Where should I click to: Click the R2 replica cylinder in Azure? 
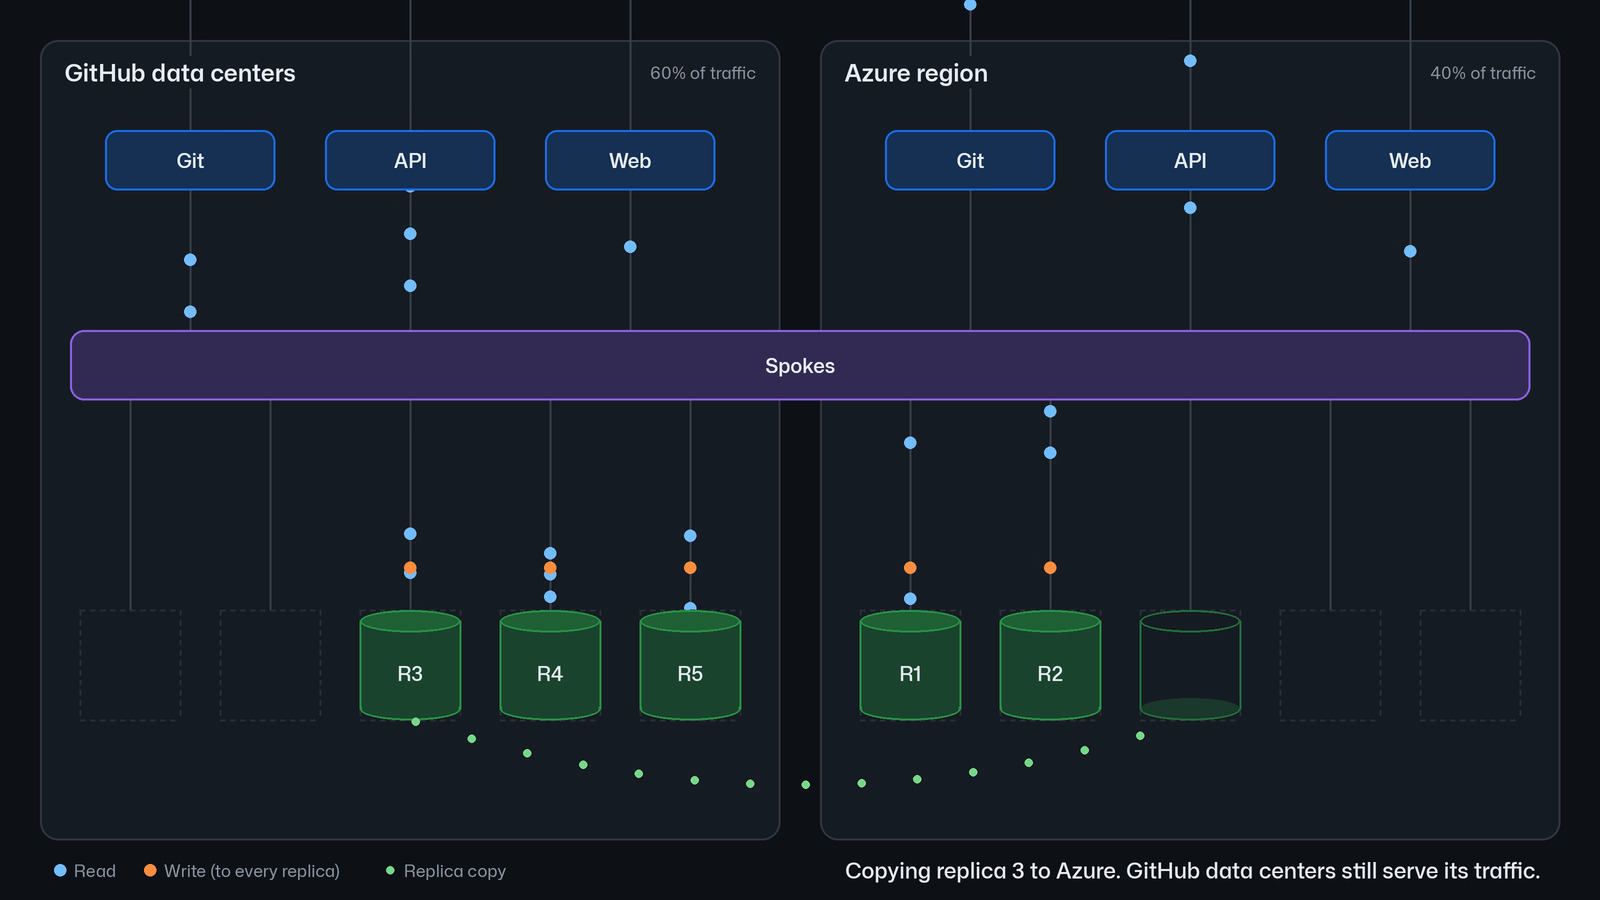(x=1050, y=665)
